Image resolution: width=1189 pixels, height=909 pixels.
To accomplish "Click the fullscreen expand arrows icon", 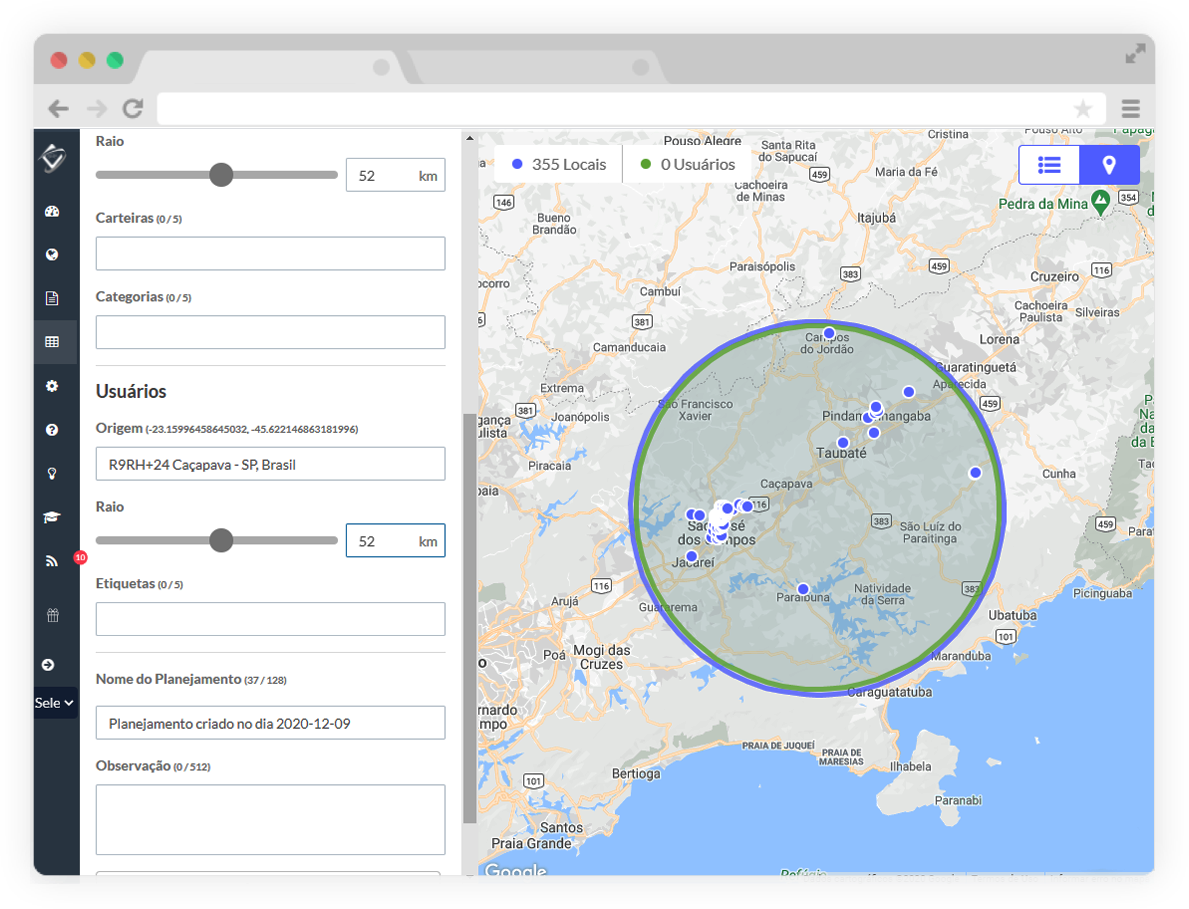I will pyautogui.click(x=1135, y=54).
